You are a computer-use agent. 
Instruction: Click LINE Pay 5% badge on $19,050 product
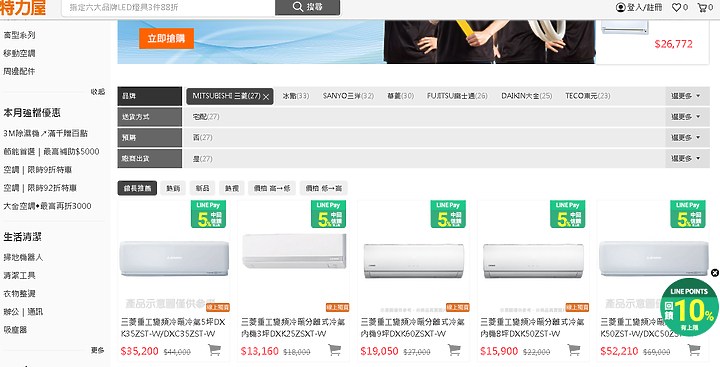(x=448, y=214)
